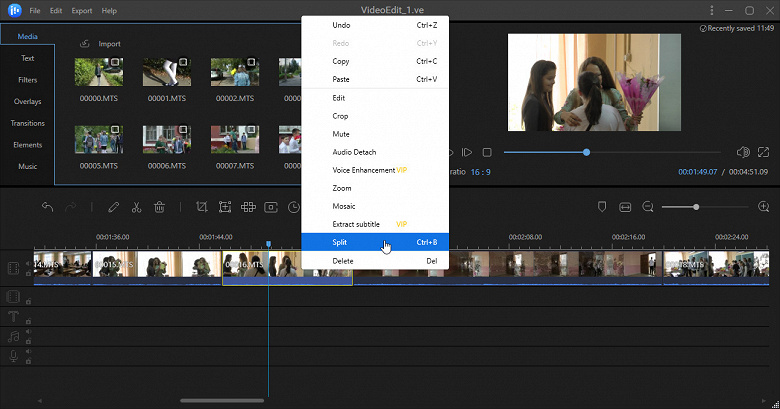Toggle the preview volume speaker icon
Viewport: 780px width, 409px height.
tap(742, 152)
